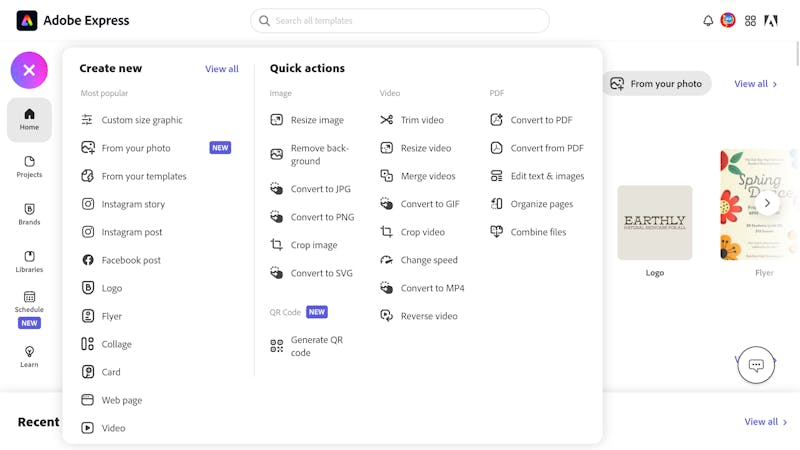Open the chat support bubble
800x450 pixels.
point(756,365)
